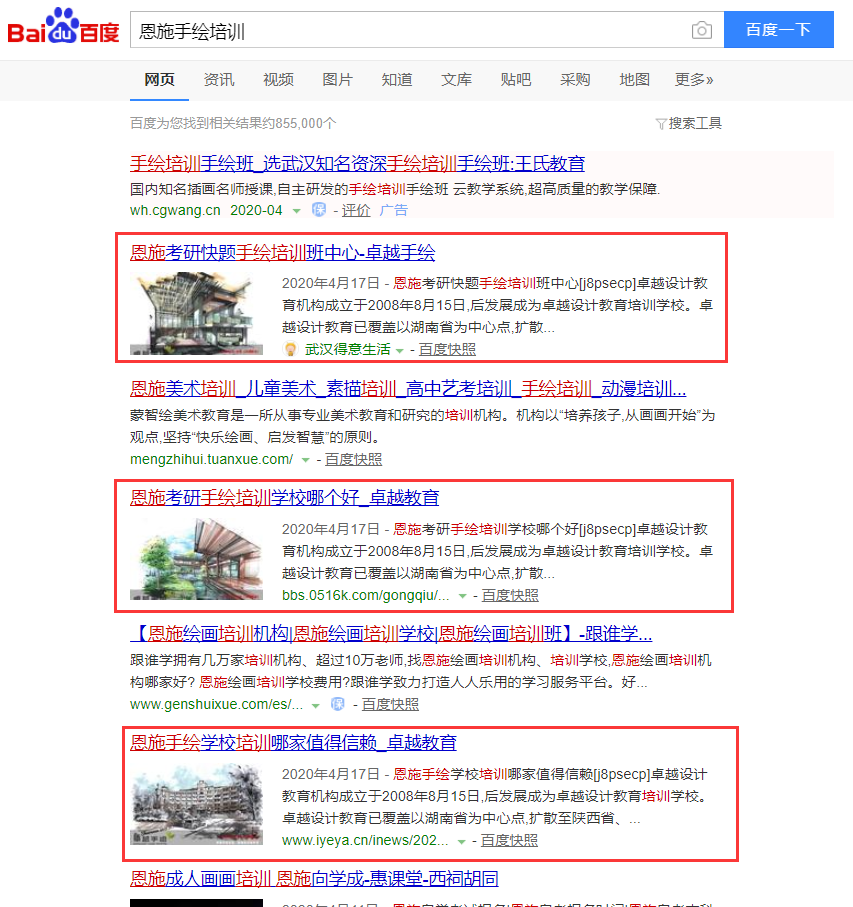Click 武汉得意生活 source link
The height and width of the screenshot is (907, 853).
point(348,349)
